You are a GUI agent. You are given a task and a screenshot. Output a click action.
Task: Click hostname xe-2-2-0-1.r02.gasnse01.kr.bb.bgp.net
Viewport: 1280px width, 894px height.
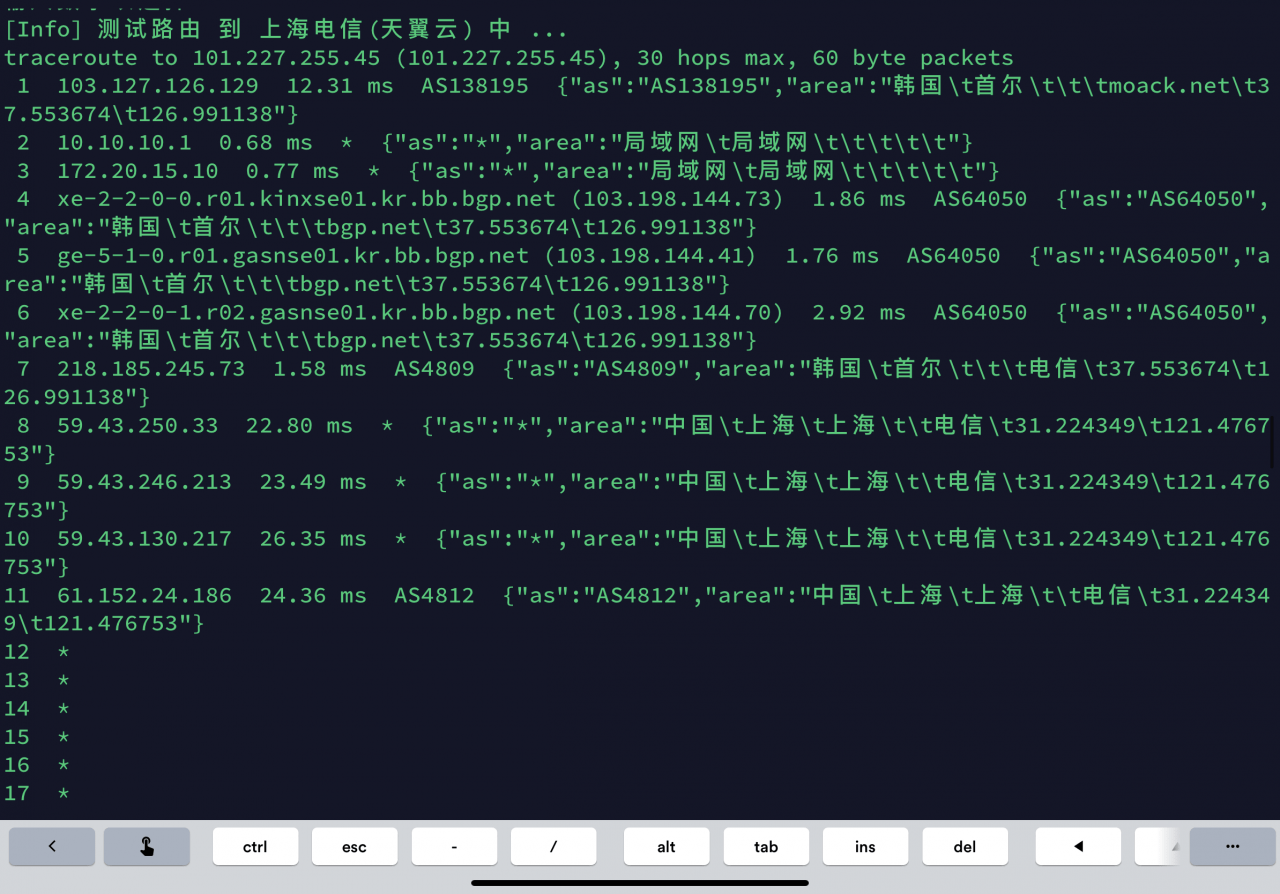306,313
